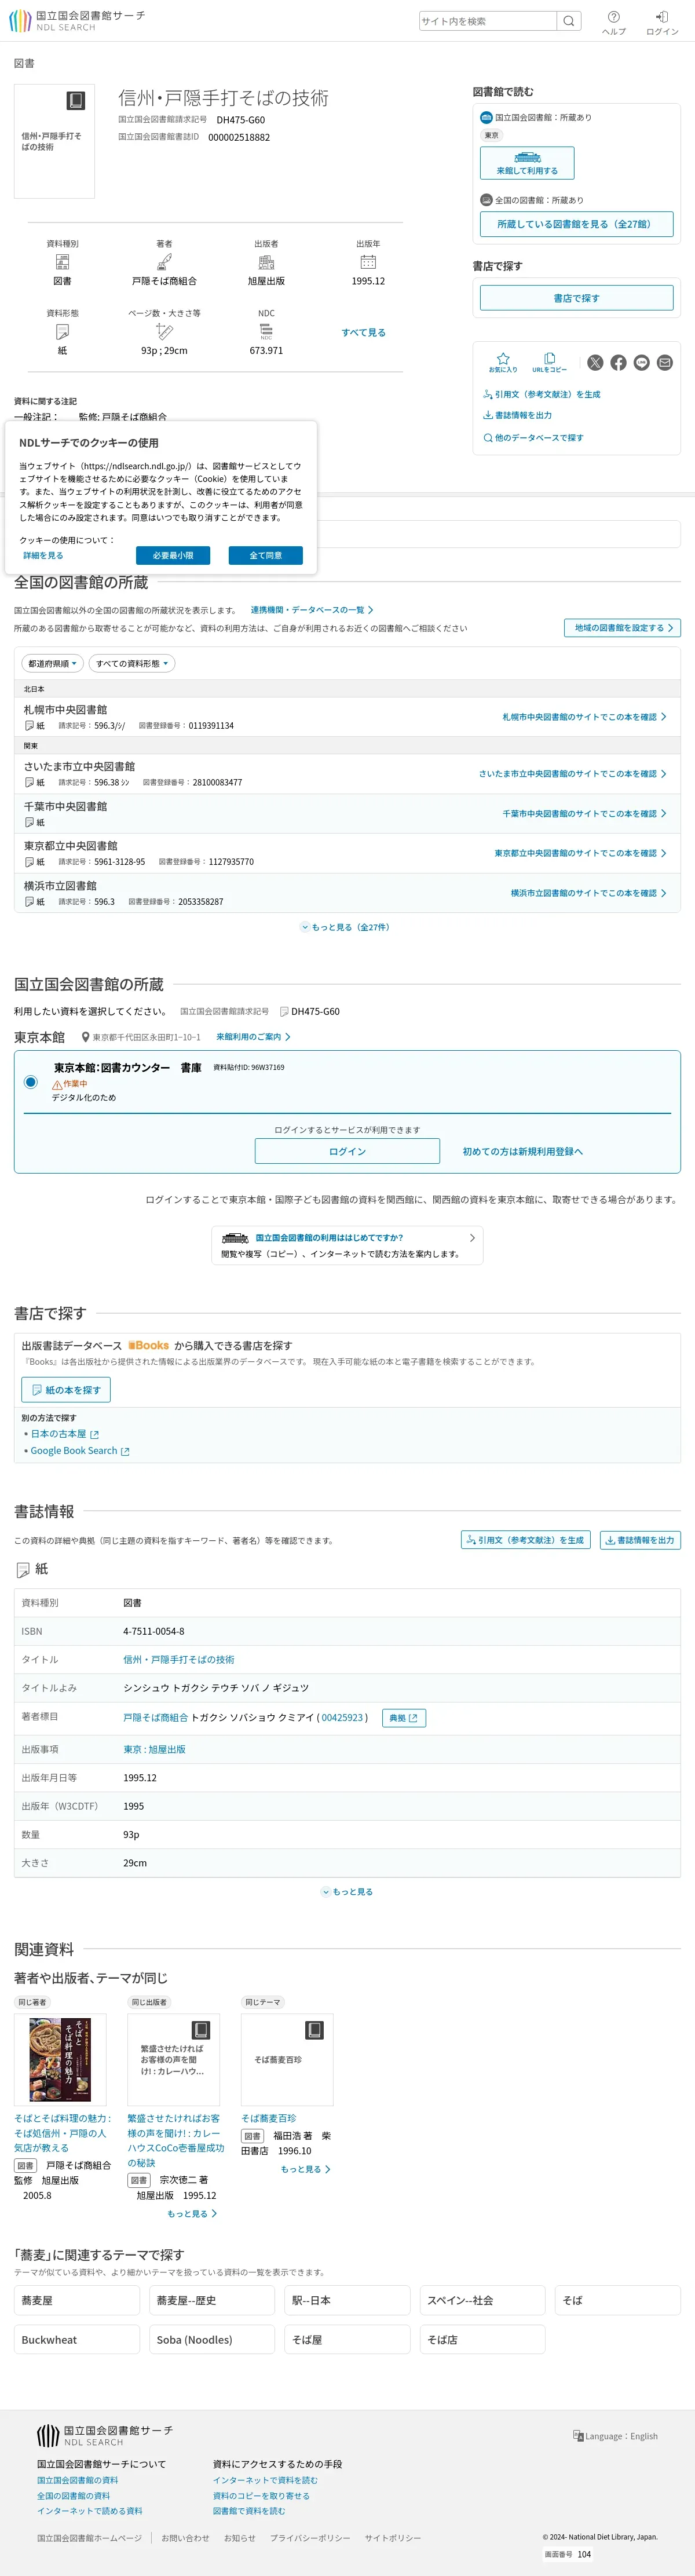Image resolution: width=695 pixels, height=2576 pixels.
Task: Click もっと見る under 同じ出版者
Action: point(192,2214)
